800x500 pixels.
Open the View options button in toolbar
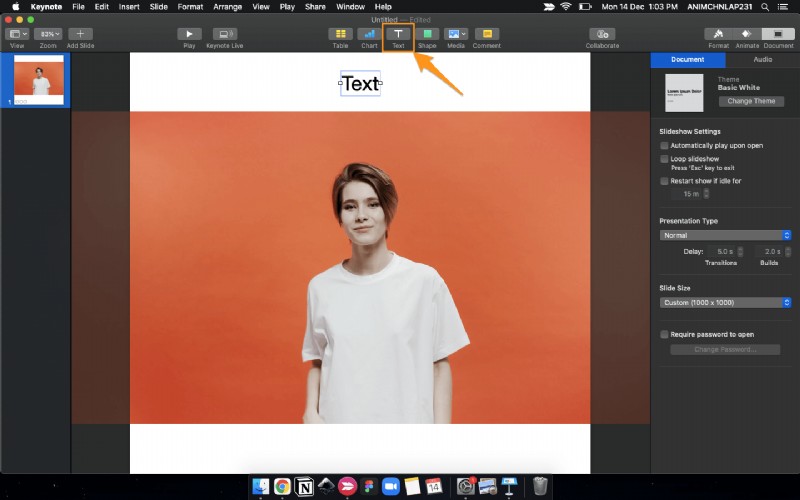click(x=17, y=34)
